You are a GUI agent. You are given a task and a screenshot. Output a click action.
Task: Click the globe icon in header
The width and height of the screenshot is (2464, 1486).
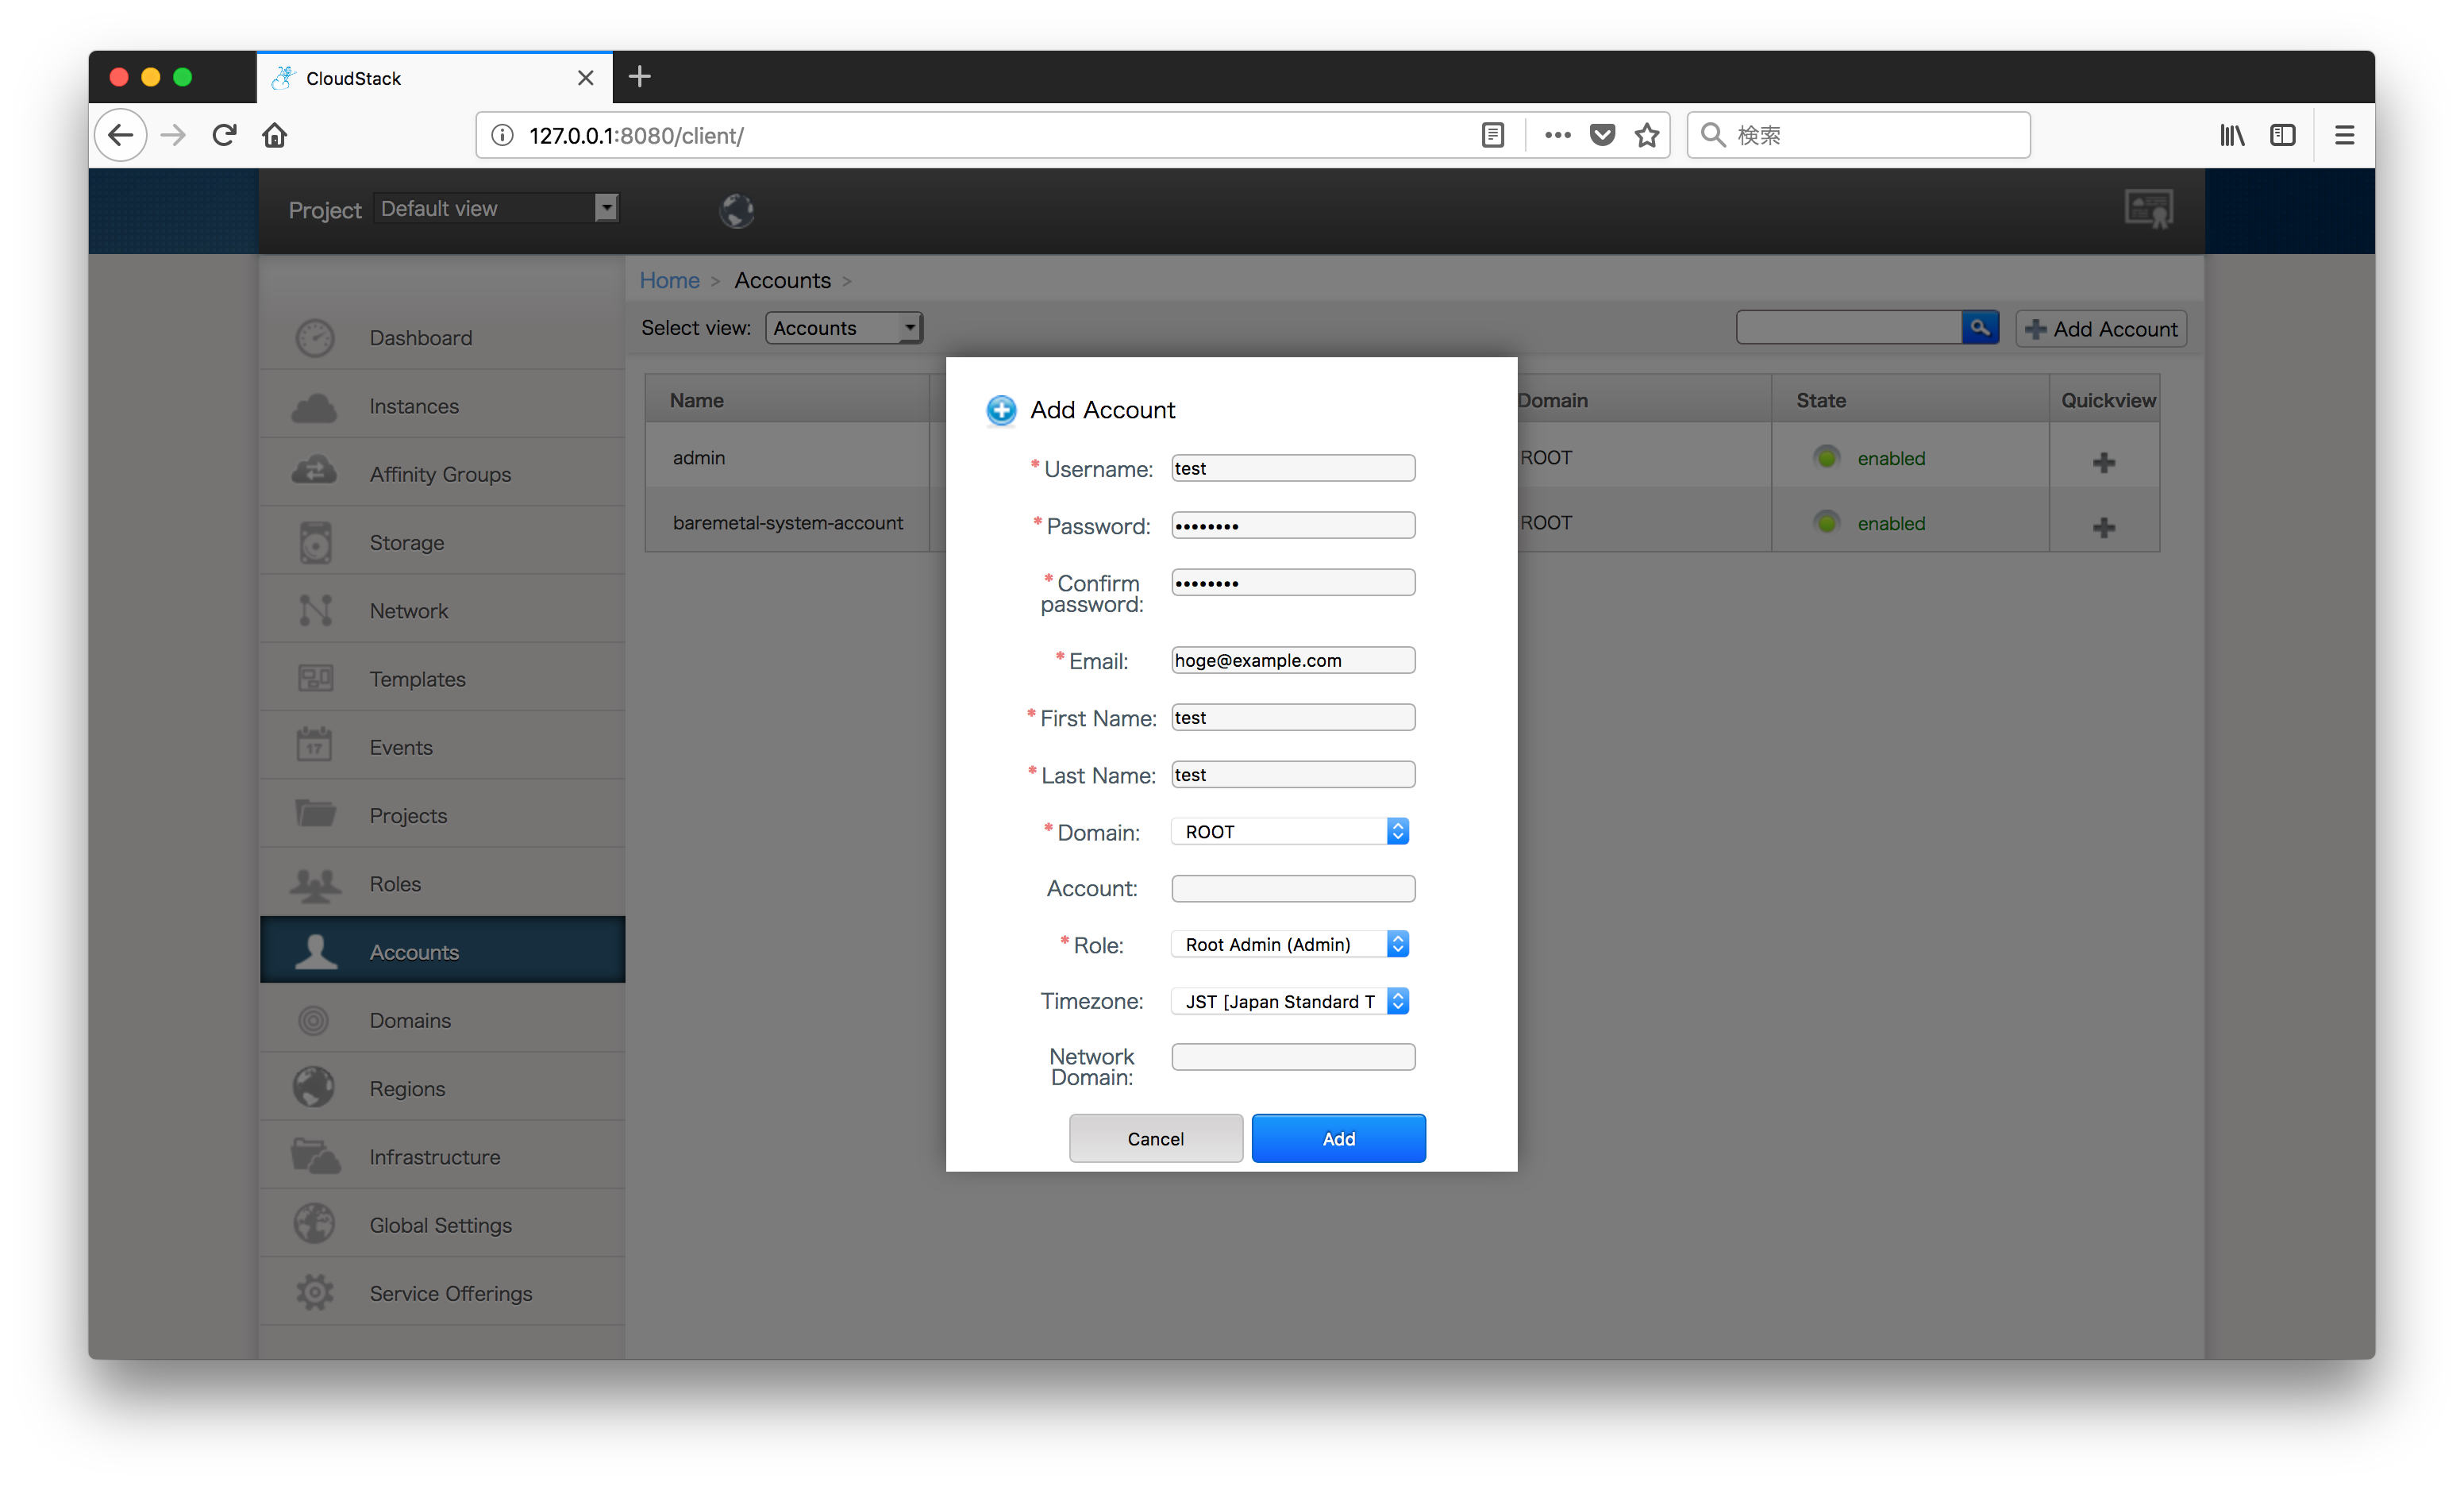pyautogui.click(x=737, y=210)
